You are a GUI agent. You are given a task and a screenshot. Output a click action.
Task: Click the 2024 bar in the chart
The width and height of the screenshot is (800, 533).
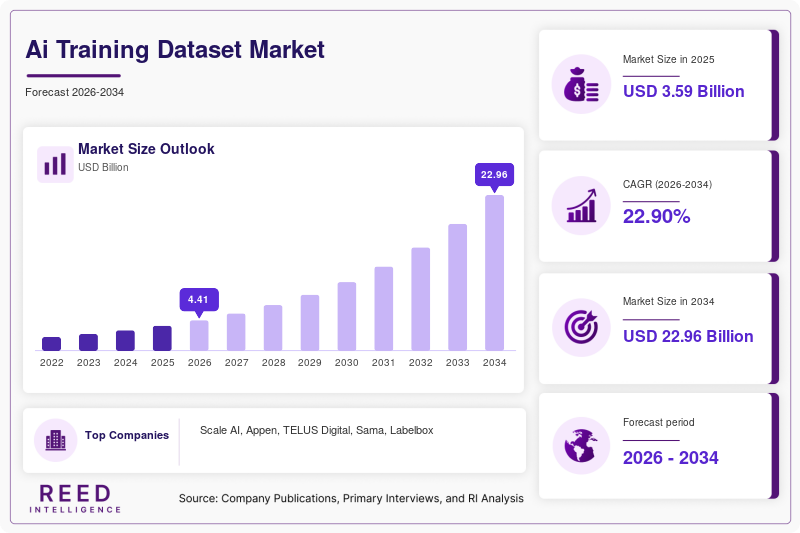point(126,341)
